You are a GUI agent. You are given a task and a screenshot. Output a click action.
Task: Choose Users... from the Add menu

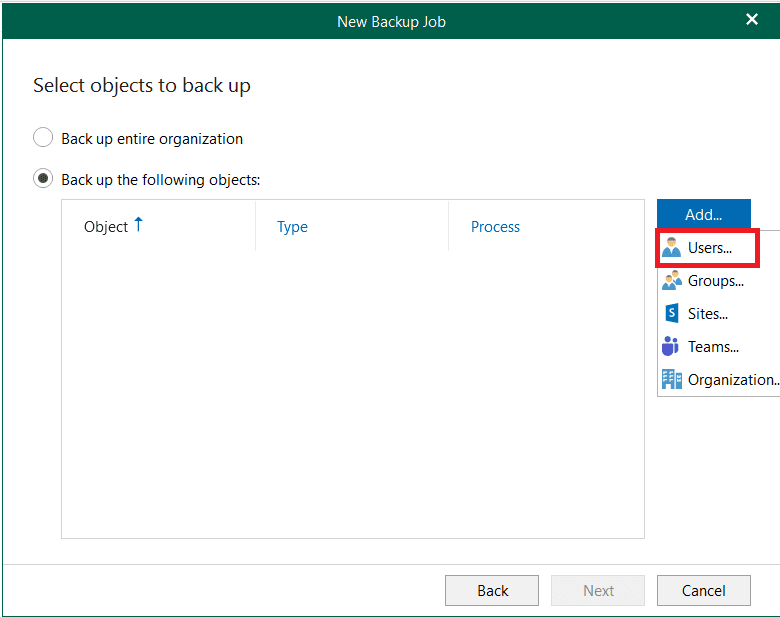[708, 248]
